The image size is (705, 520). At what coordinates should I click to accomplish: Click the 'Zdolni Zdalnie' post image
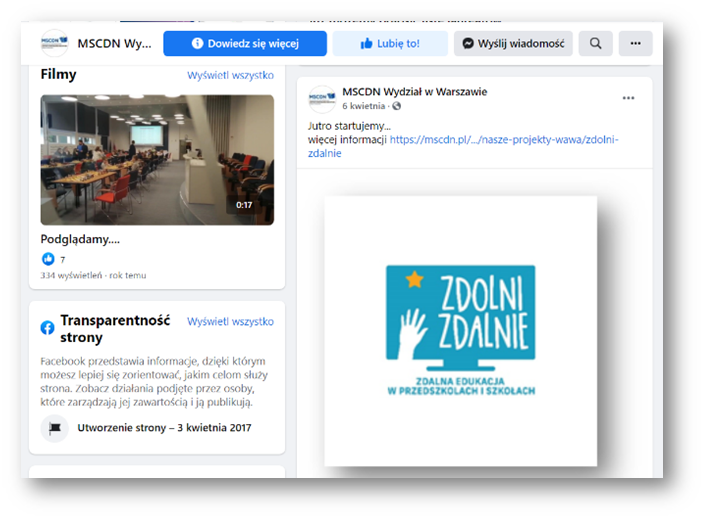(460, 331)
